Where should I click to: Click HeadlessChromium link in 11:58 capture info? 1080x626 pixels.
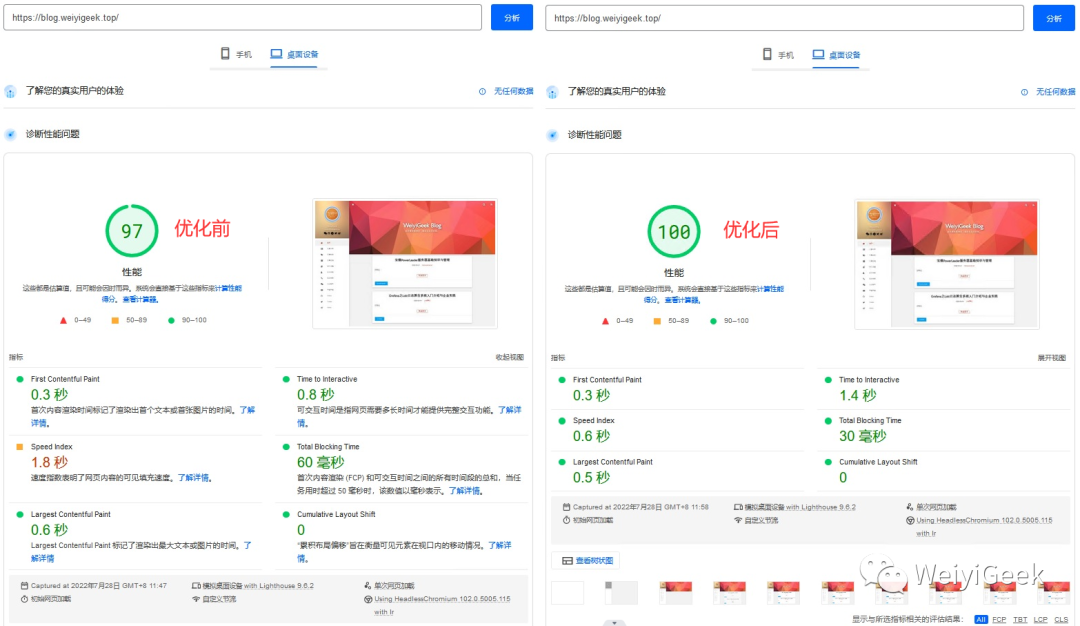pyautogui.click(x=984, y=526)
